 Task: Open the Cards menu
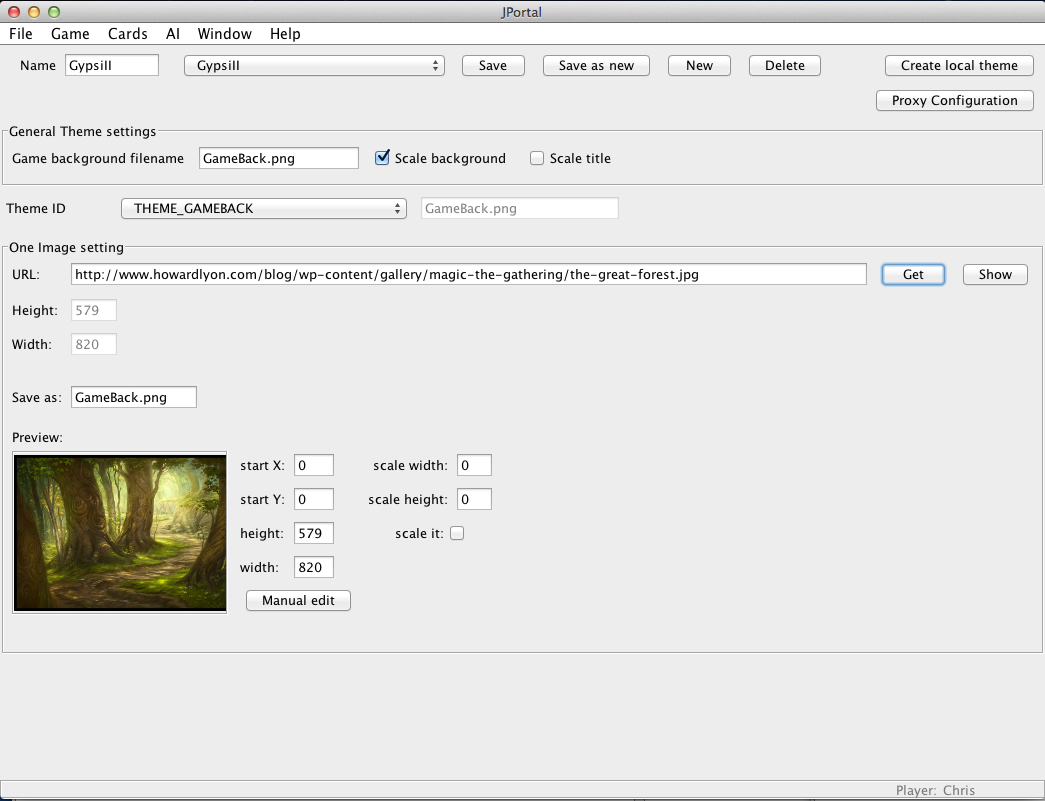click(x=128, y=34)
